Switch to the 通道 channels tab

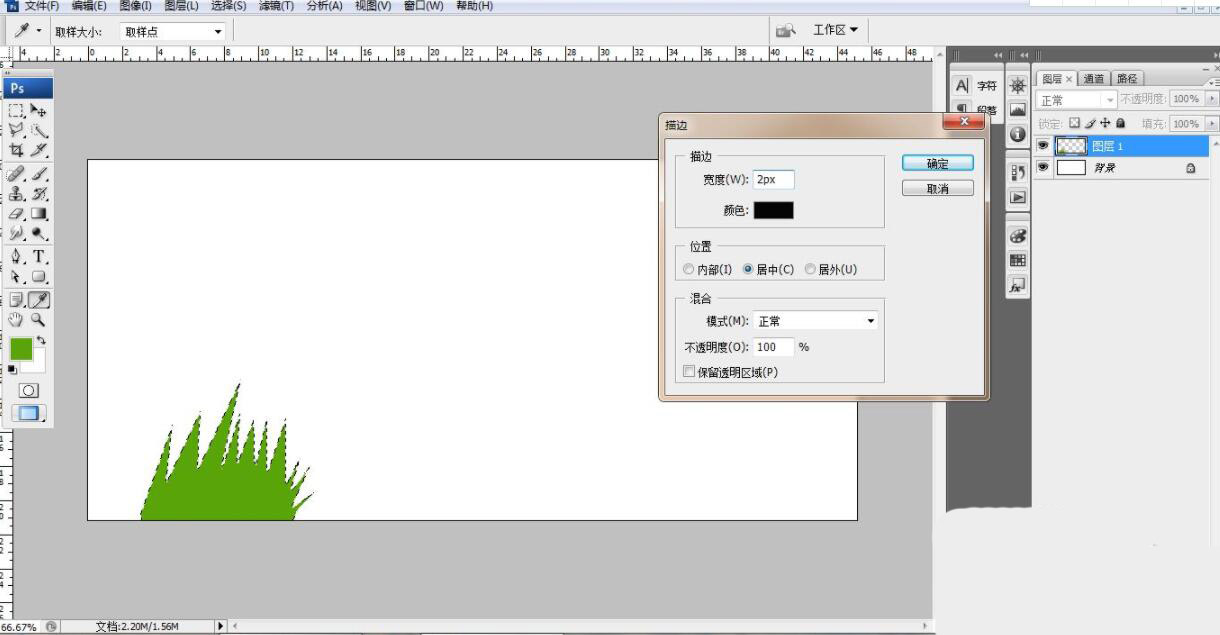[x=1094, y=77]
